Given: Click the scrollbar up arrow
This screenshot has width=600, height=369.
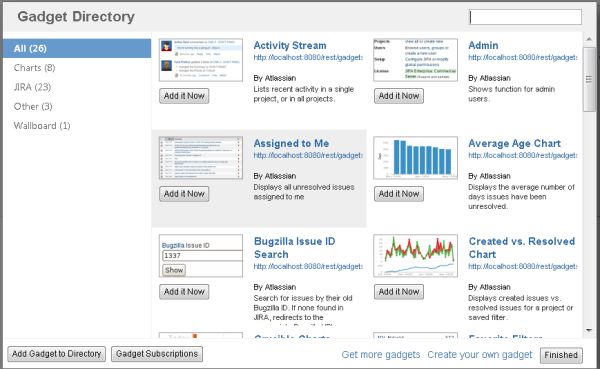Looking at the screenshot, I should [x=589, y=39].
